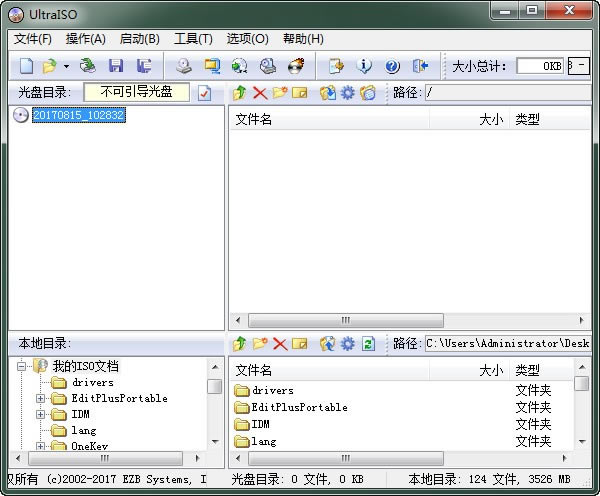Click red X delete icon in image pane

coord(260,93)
